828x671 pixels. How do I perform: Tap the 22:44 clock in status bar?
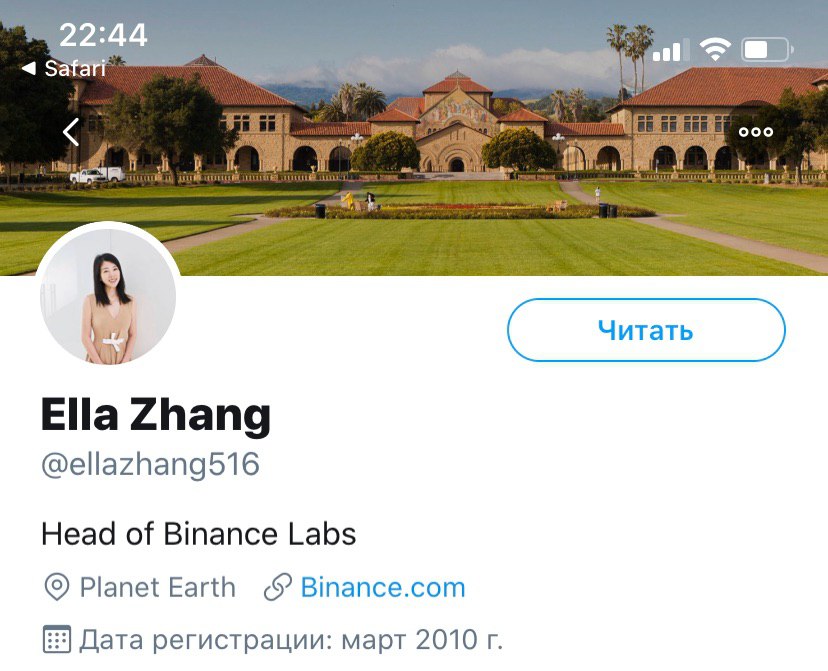(x=103, y=35)
